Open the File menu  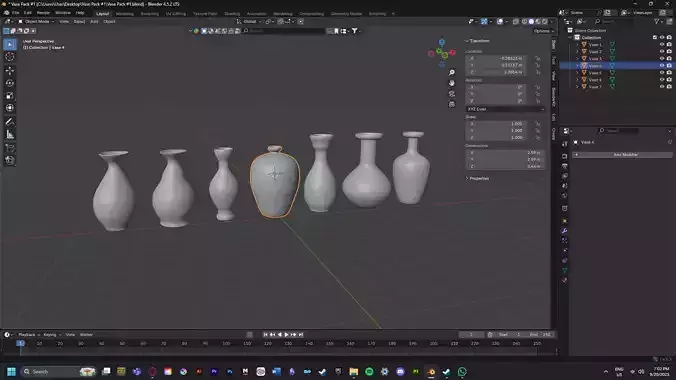[16, 13]
